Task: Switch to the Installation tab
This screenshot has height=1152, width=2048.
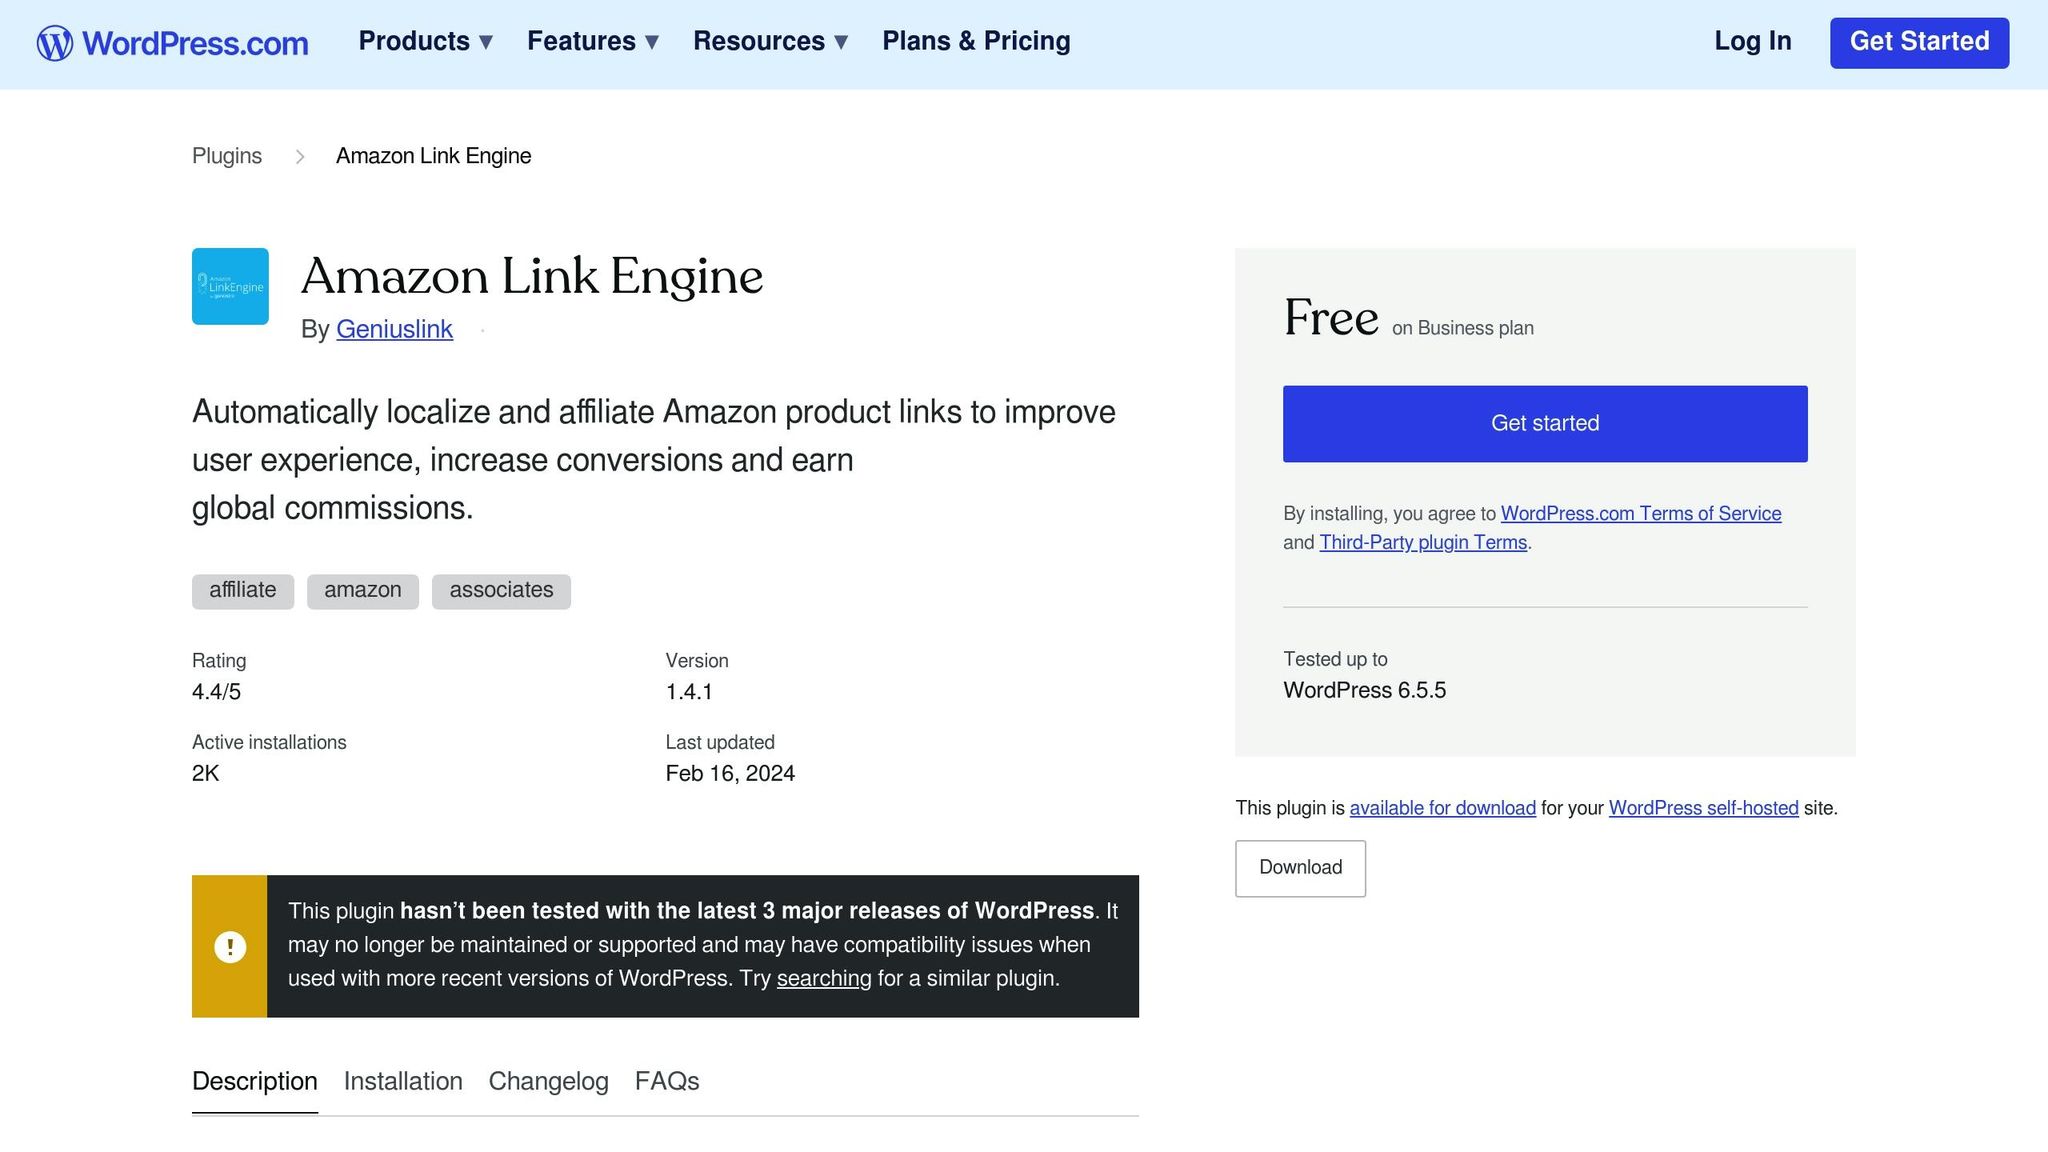Action: [403, 1082]
